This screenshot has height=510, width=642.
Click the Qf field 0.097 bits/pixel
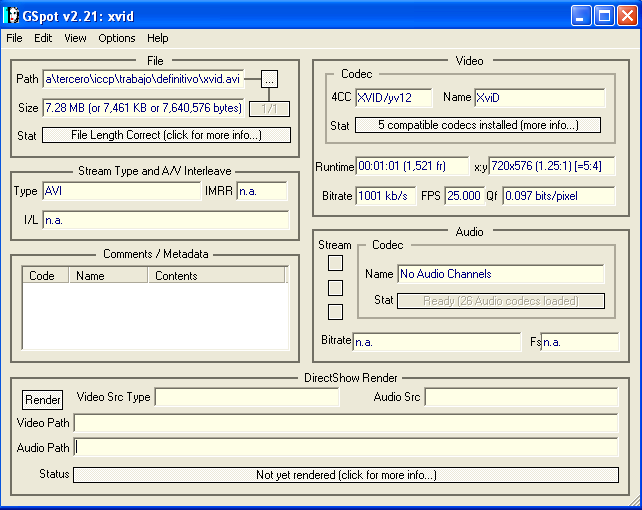(x=558, y=196)
